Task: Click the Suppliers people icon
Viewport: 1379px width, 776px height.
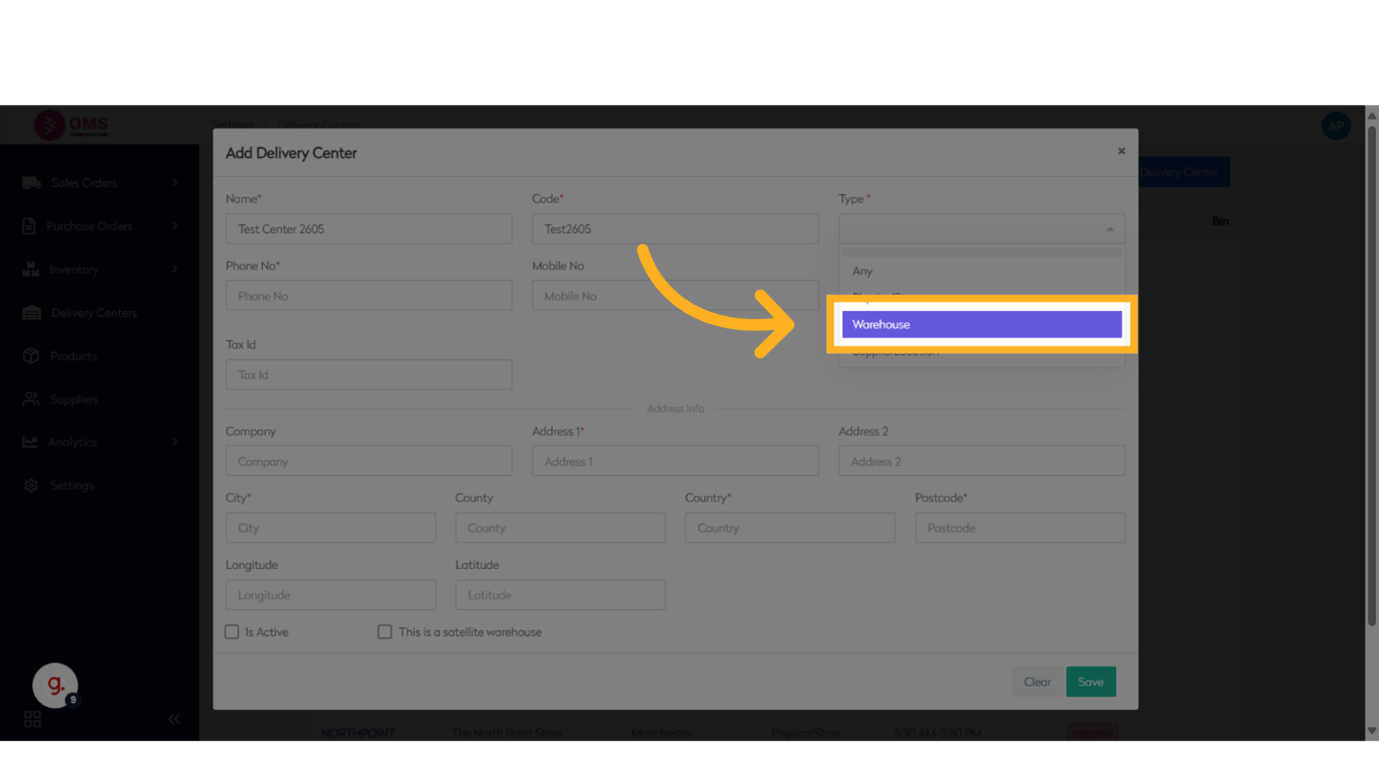Action: [x=31, y=399]
